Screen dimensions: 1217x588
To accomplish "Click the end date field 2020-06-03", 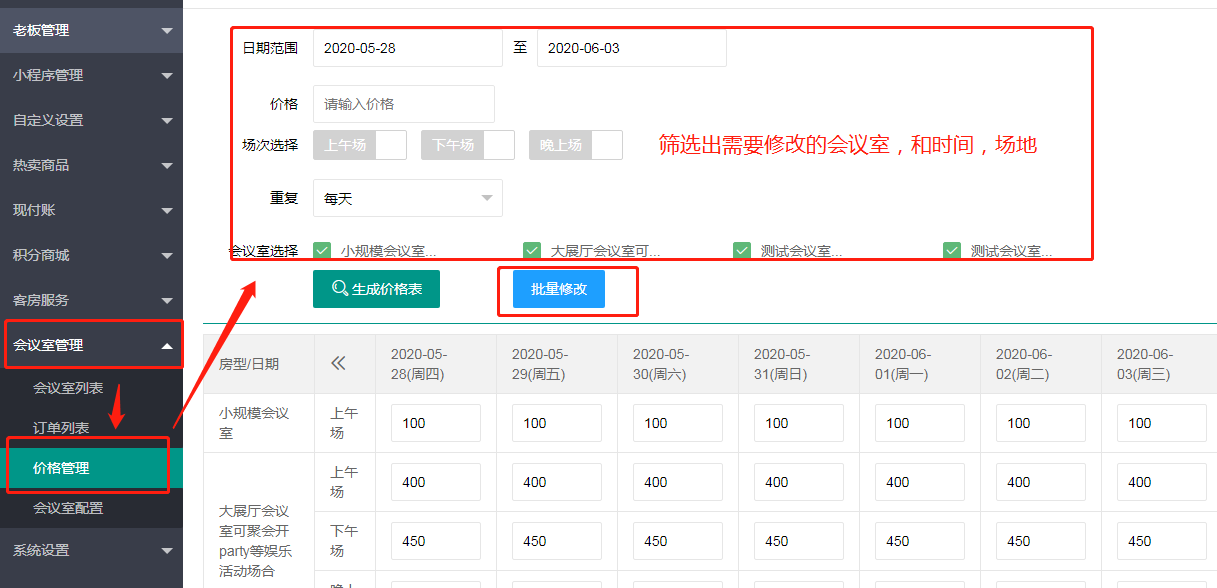I will [x=631, y=48].
